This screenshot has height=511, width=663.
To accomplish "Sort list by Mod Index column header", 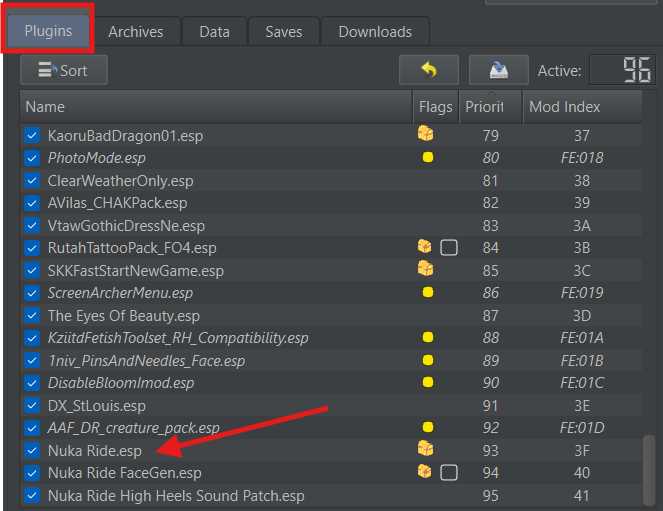I will (582, 107).
